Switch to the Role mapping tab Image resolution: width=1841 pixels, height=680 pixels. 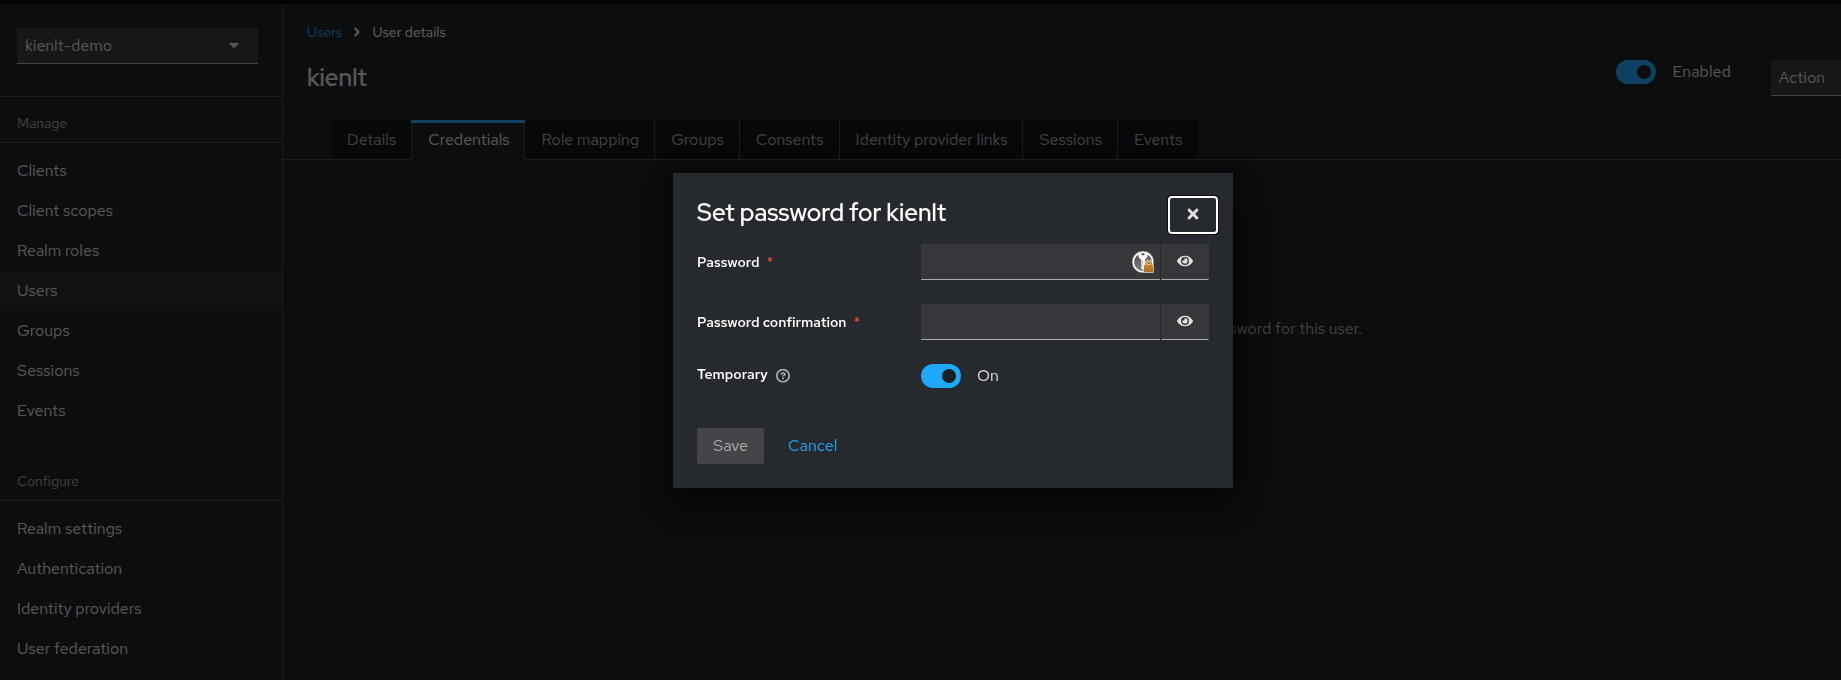[589, 139]
